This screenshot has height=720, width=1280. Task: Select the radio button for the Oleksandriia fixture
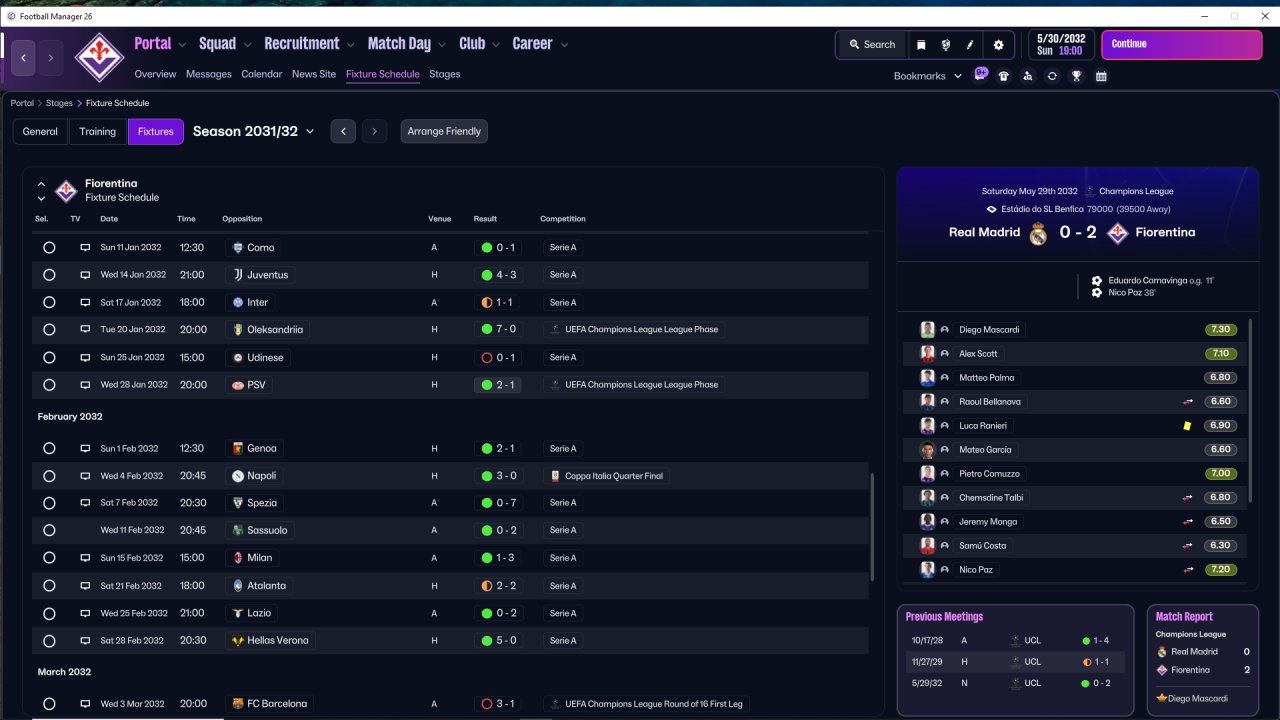49,330
